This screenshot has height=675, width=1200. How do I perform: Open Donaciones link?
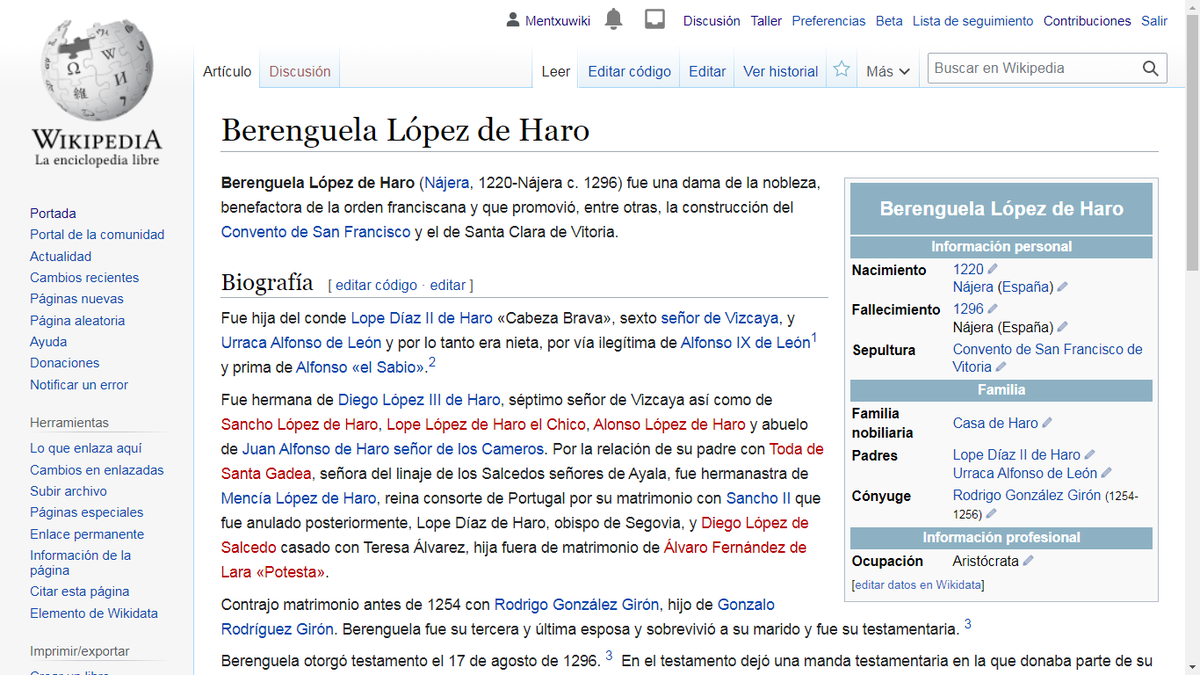click(x=65, y=363)
